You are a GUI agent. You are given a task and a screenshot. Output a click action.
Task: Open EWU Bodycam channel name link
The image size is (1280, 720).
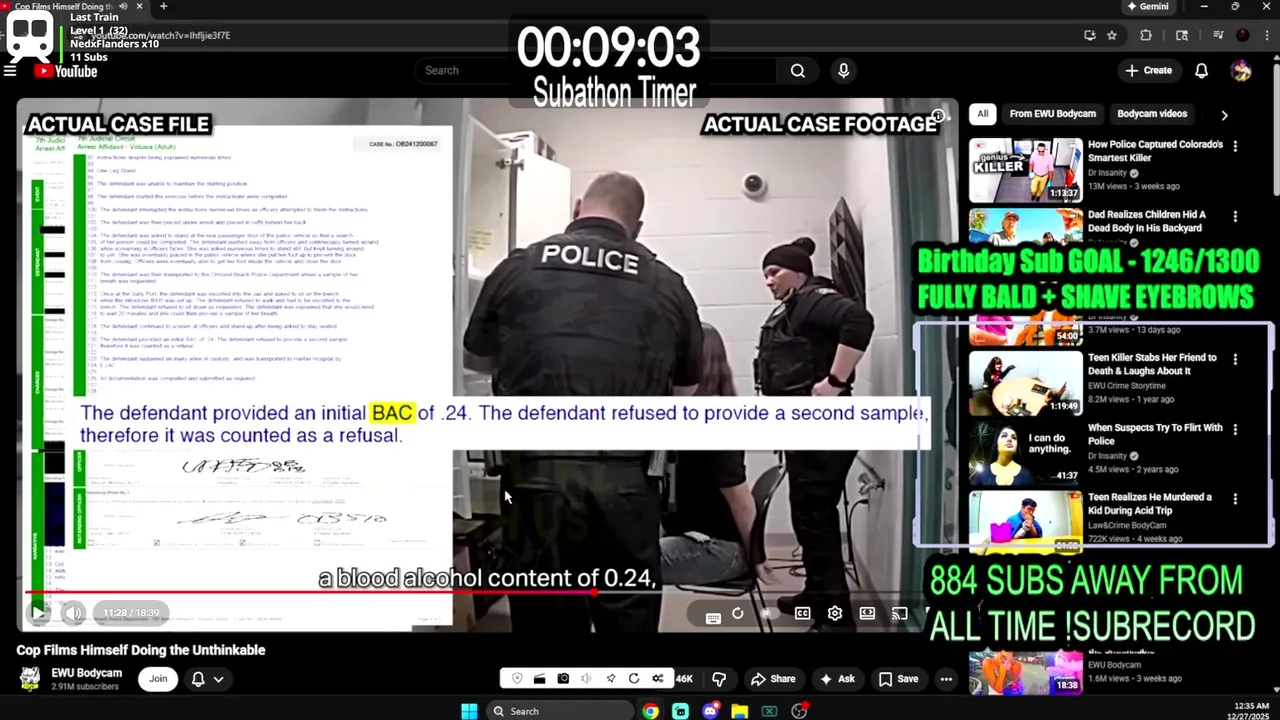click(87, 673)
